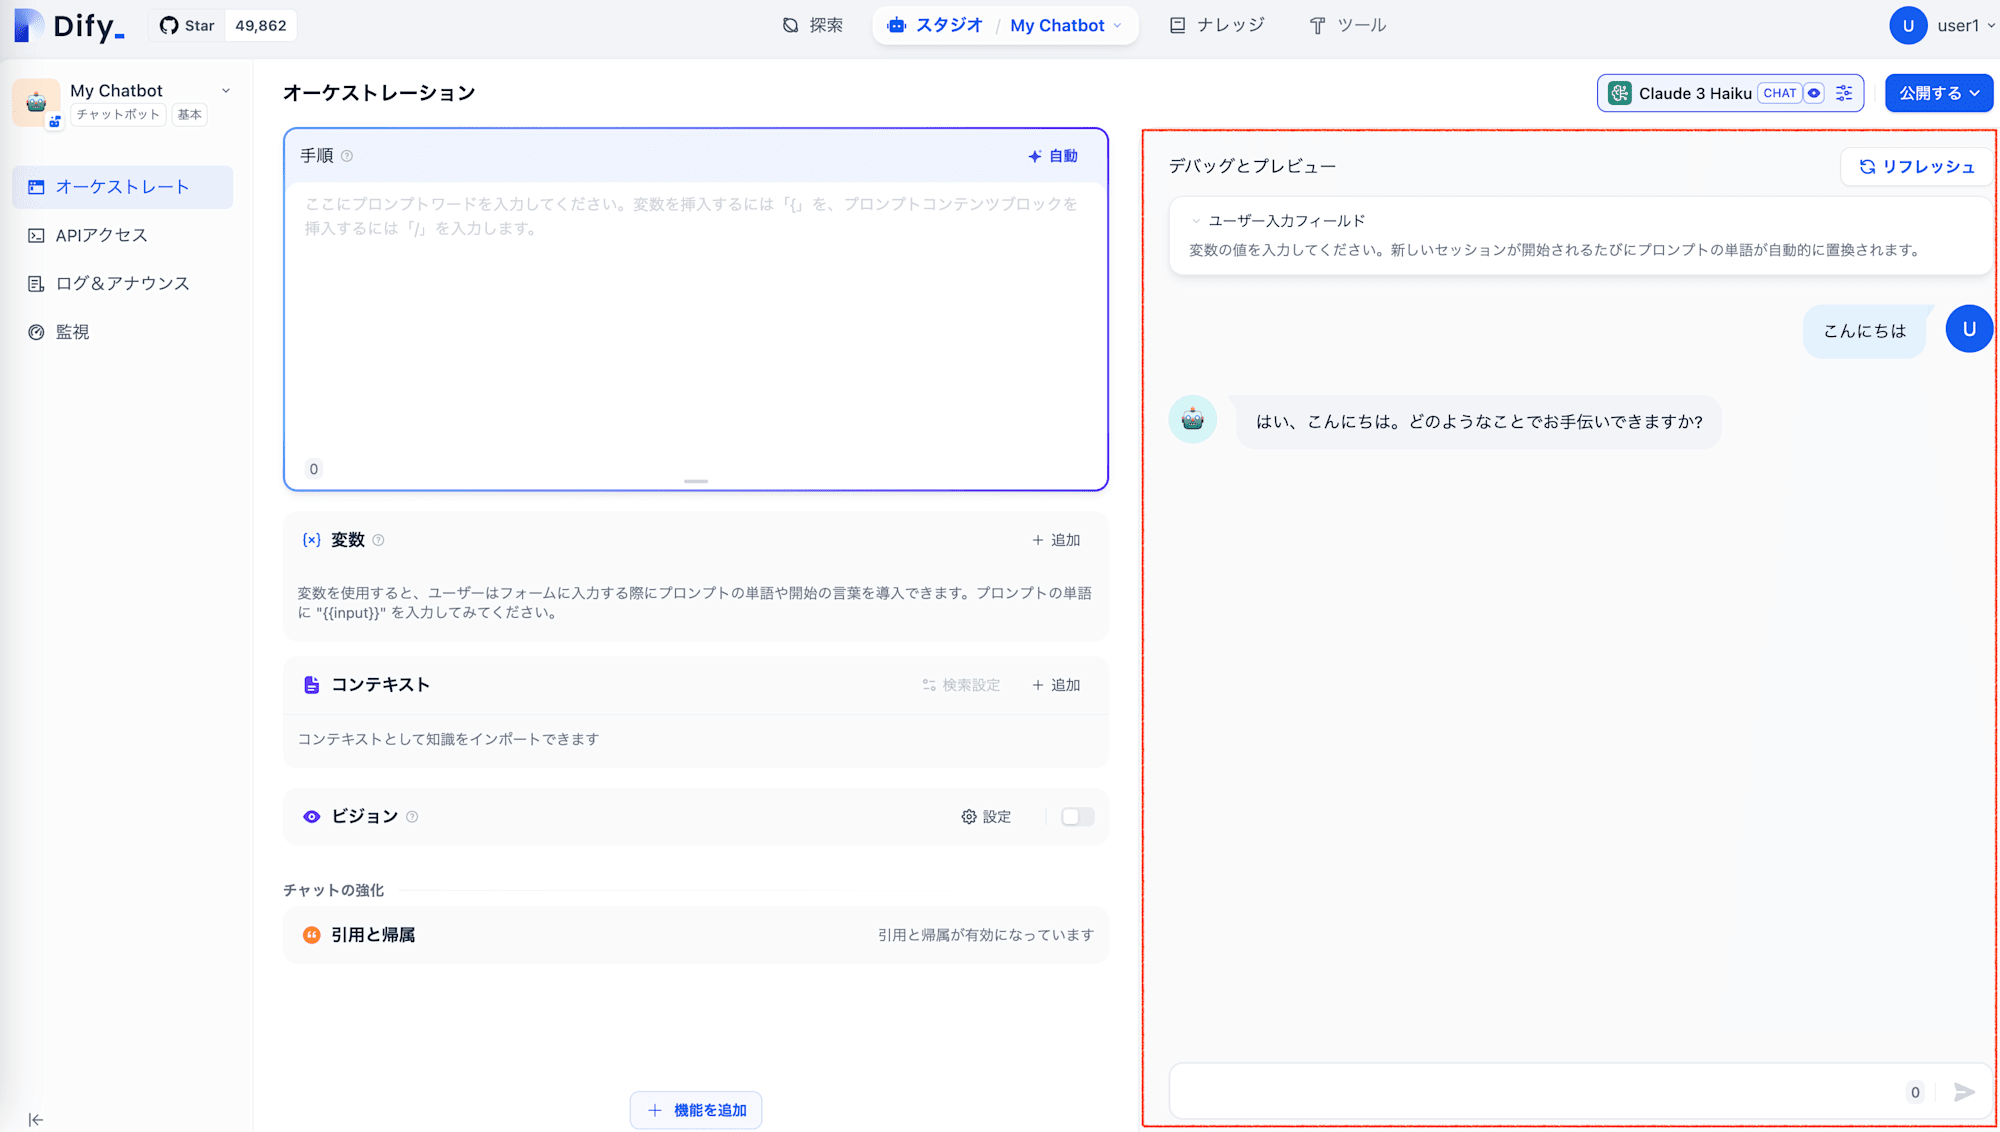
Task: Click the スタジオ robot icon
Action: click(896, 25)
